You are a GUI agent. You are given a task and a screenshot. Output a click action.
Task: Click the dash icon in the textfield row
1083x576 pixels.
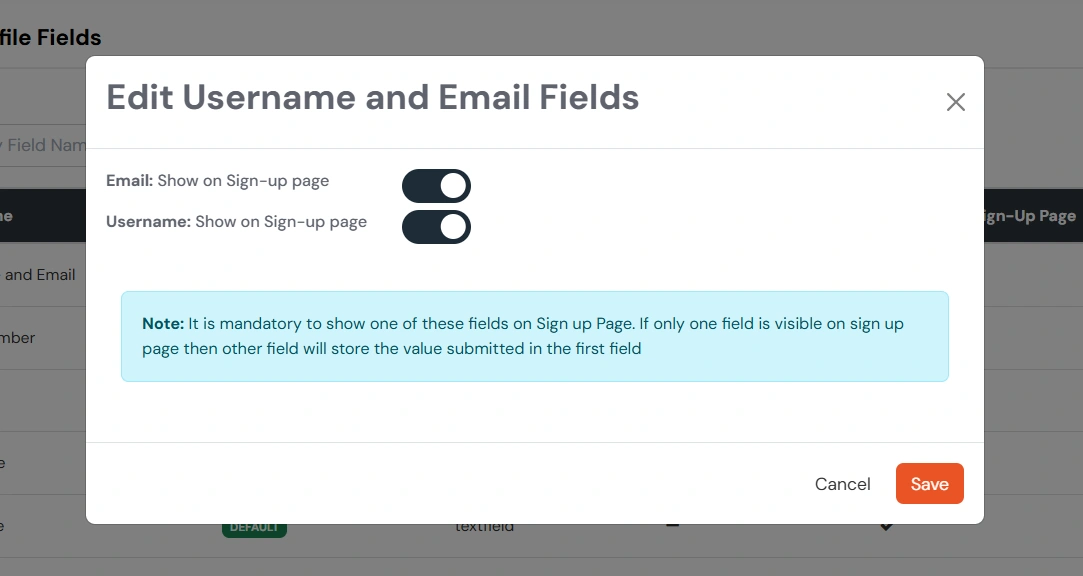pos(671,524)
